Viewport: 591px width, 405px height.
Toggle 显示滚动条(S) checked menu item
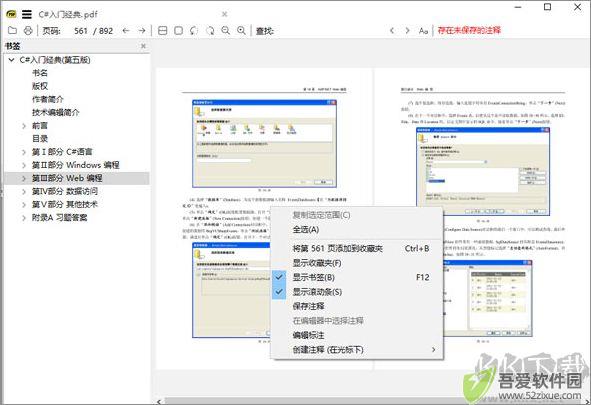357,292
